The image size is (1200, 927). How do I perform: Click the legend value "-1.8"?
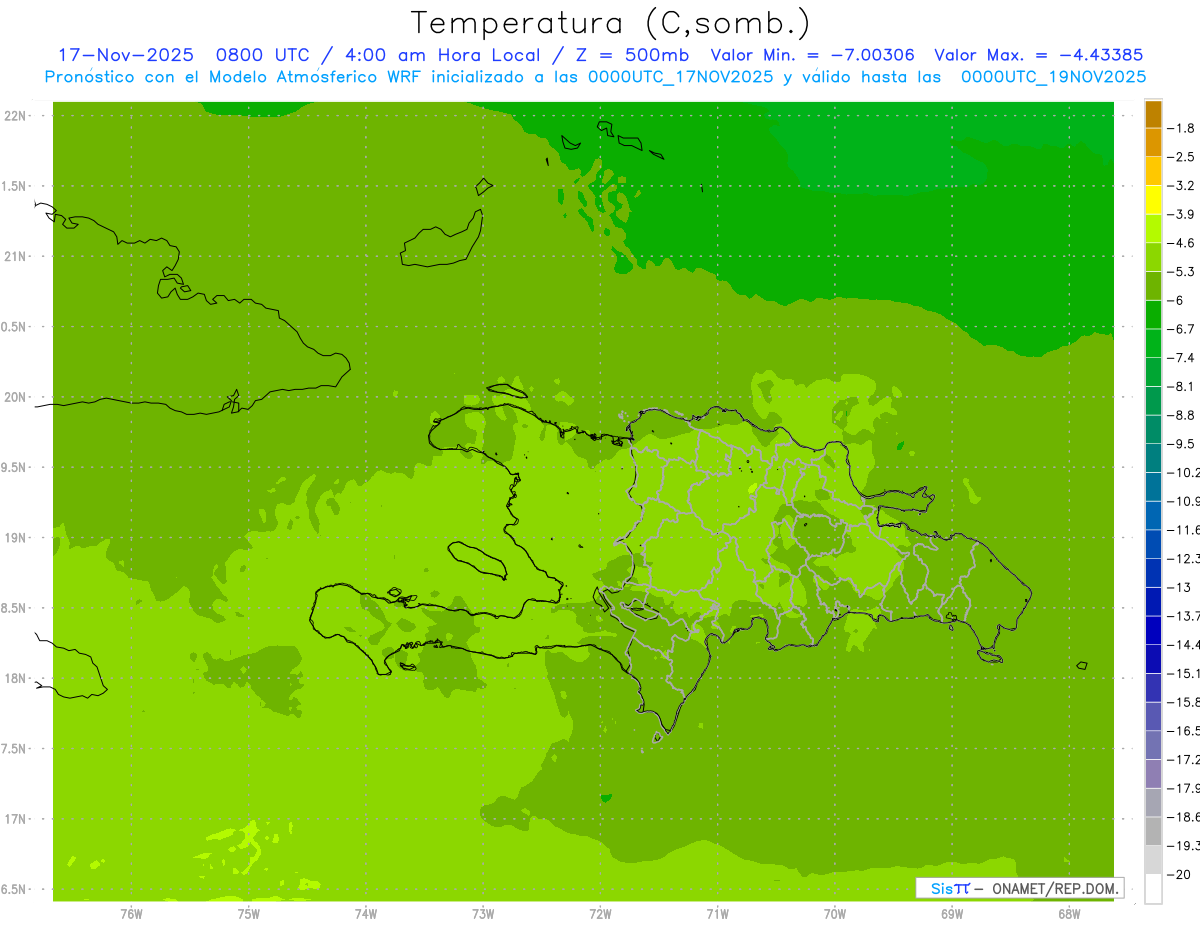pos(1183,128)
